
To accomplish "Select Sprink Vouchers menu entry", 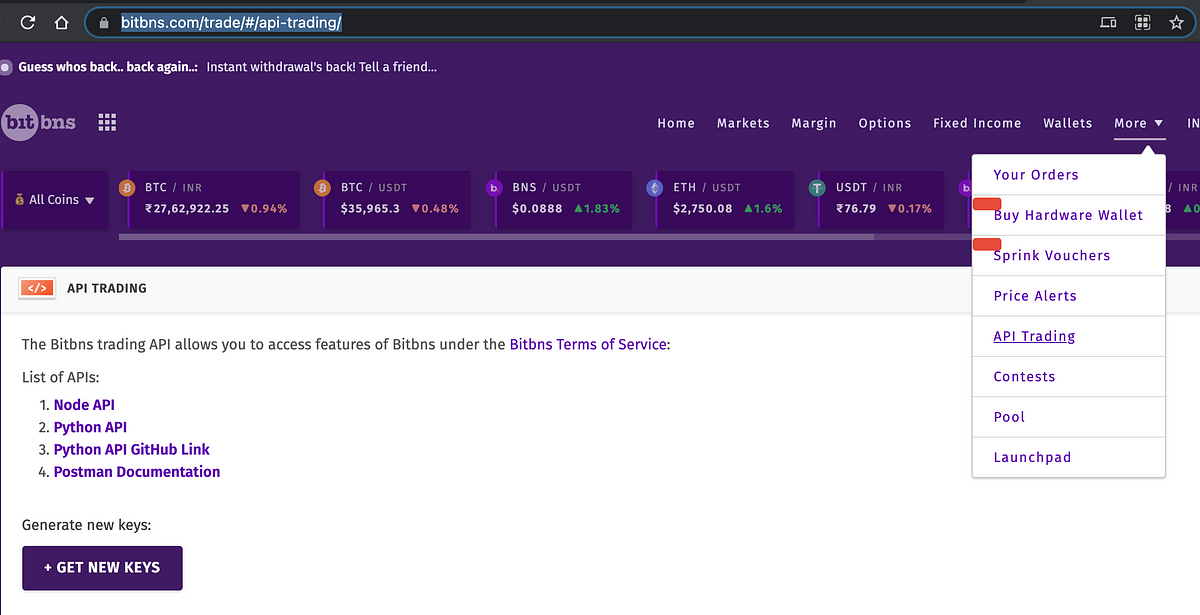I will (x=1068, y=256).
